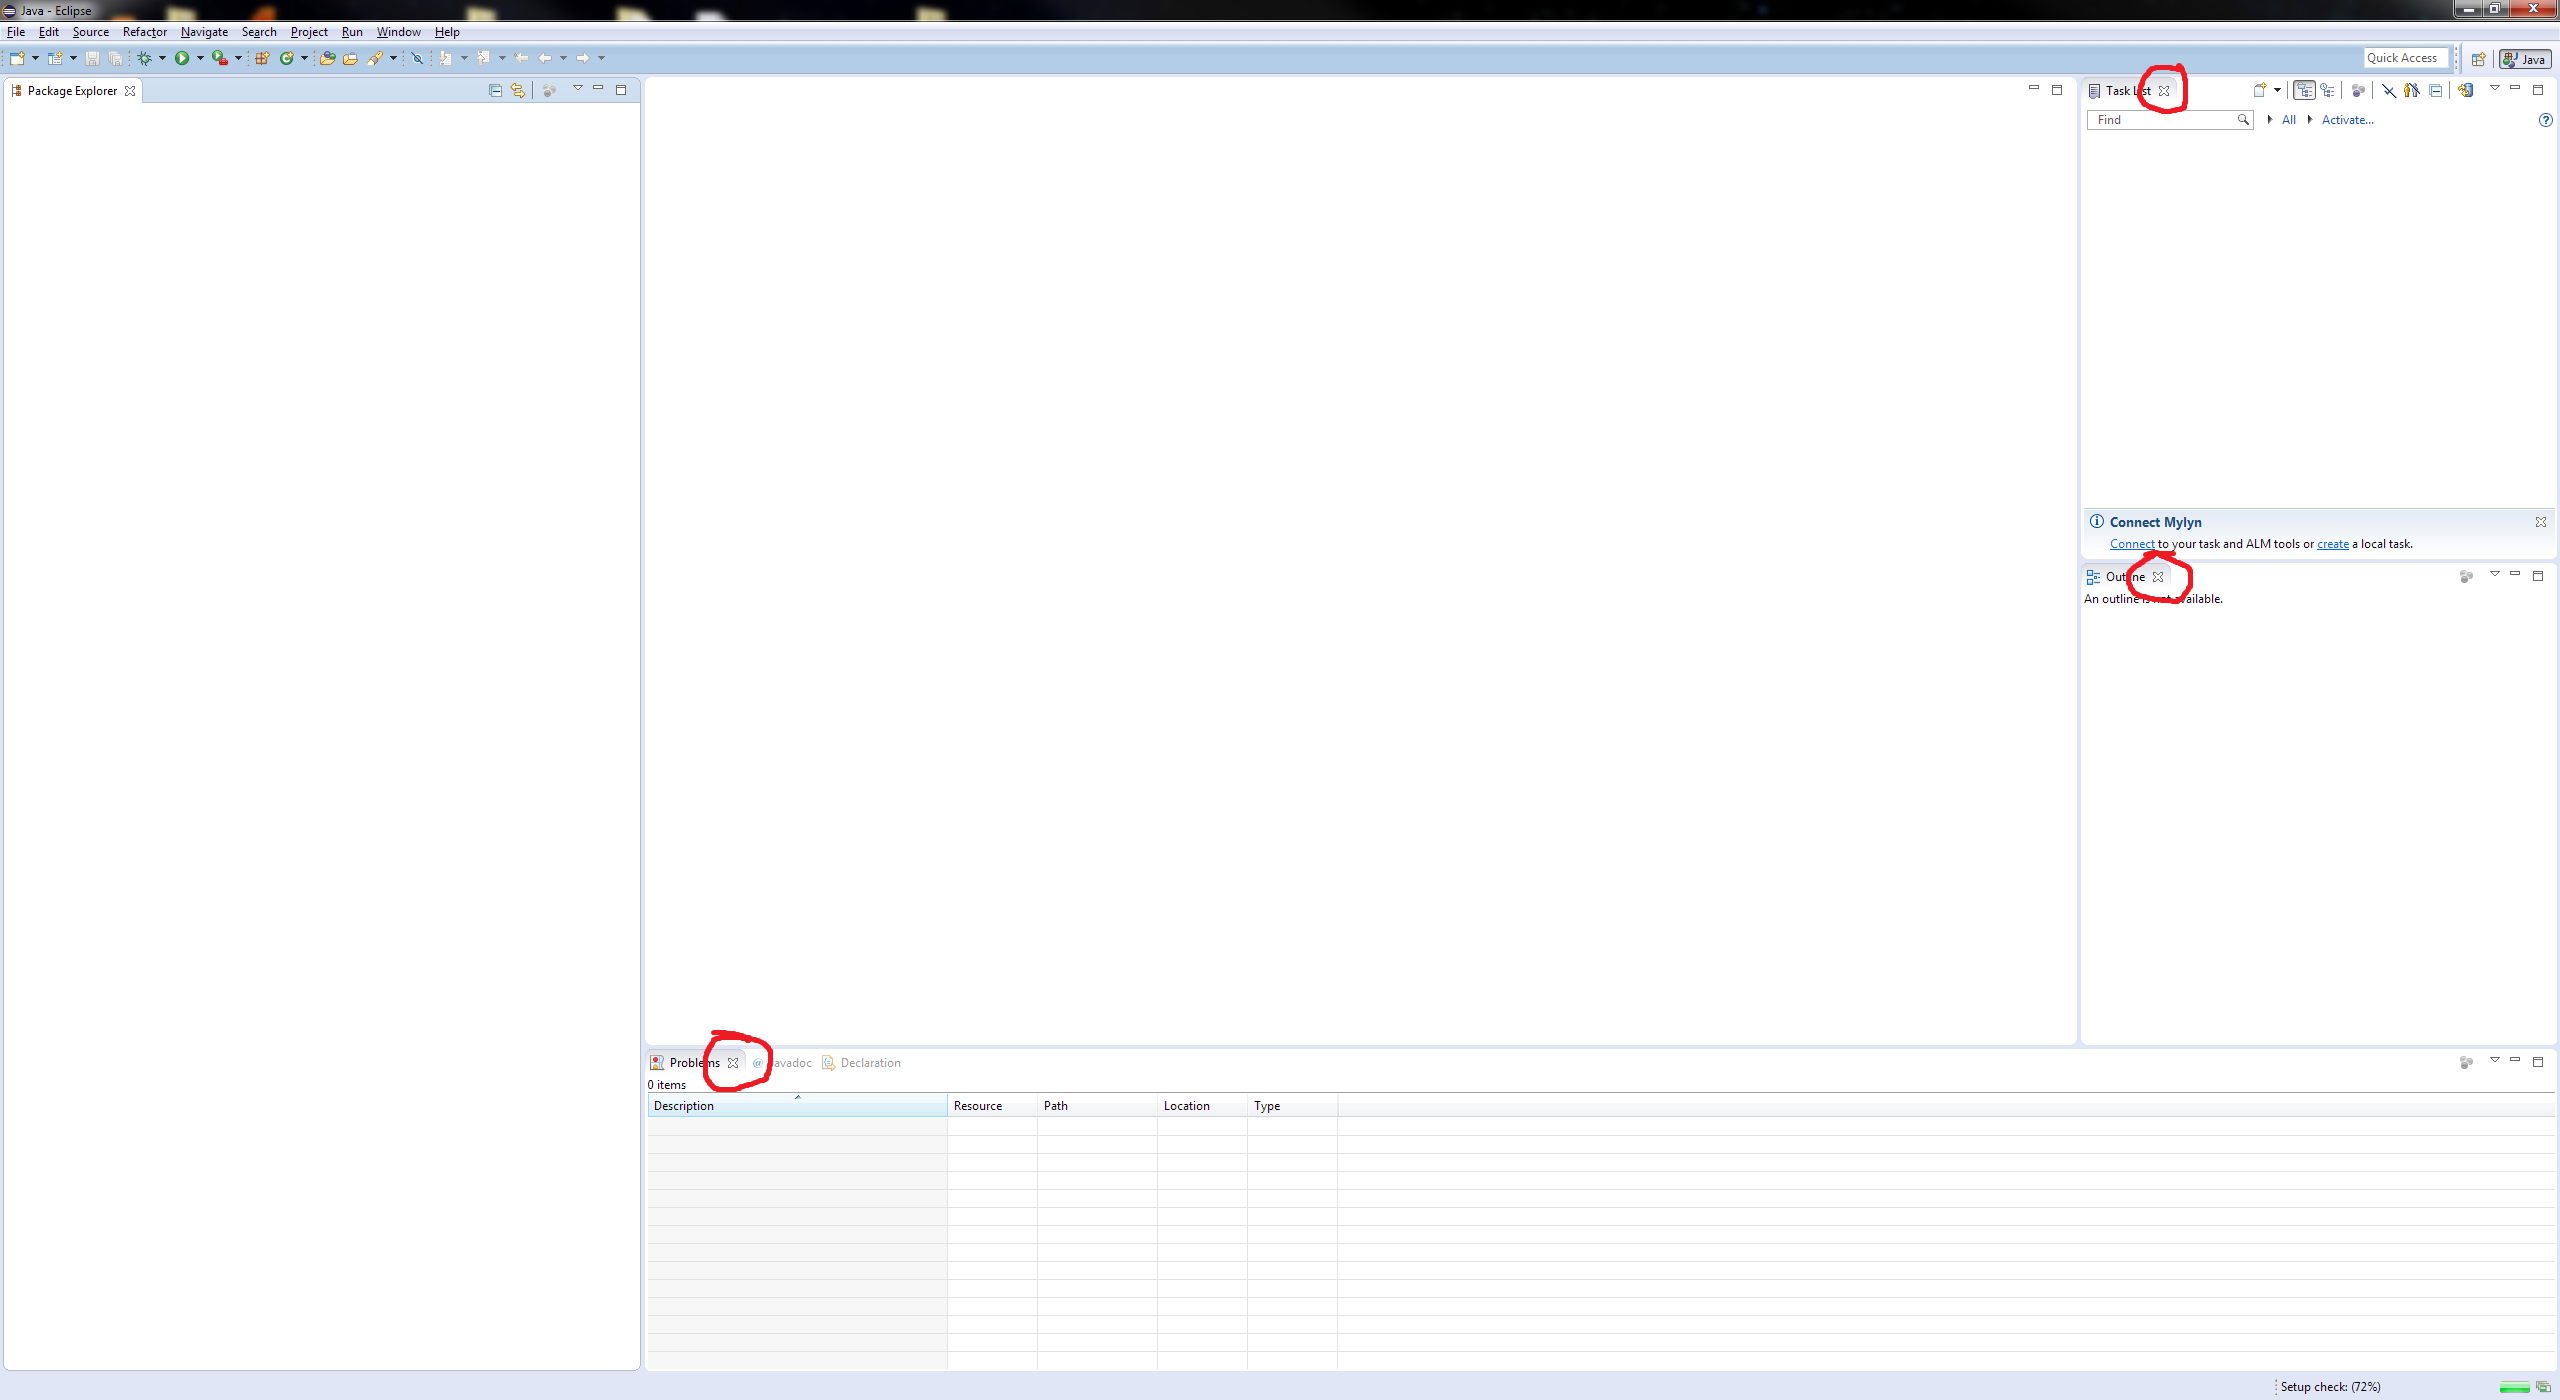Screen dimensions: 2560x1400
Task: Click the Connect link in Mylyn notice
Action: [2131, 545]
